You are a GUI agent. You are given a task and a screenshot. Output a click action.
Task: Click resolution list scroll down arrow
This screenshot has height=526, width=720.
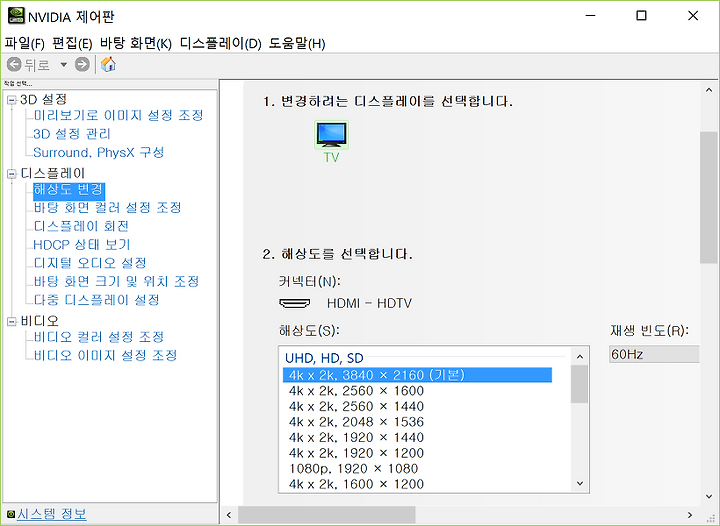[x=579, y=483]
